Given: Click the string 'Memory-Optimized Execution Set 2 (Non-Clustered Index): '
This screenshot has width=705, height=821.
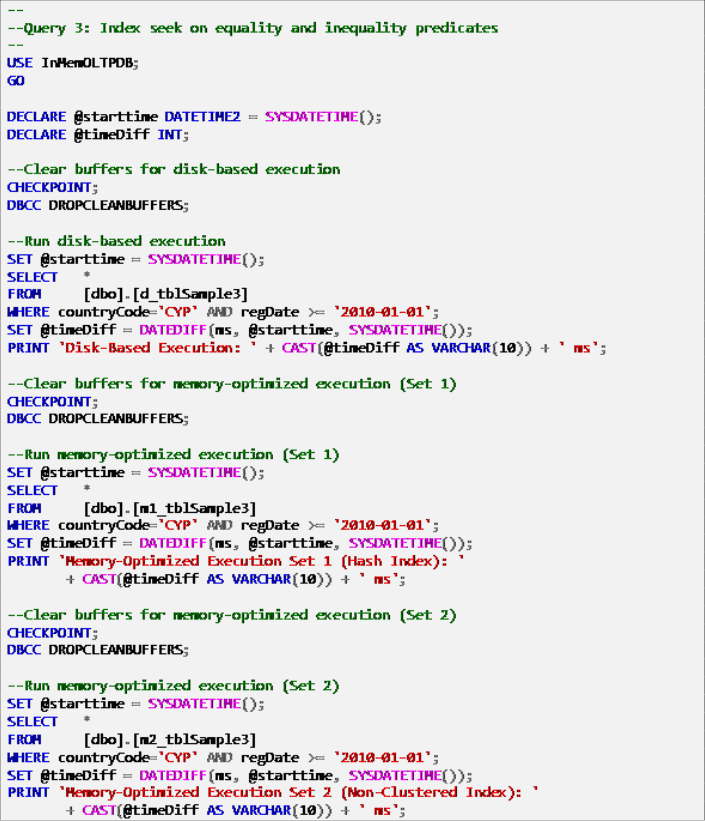Looking at the screenshot, I should (x=299, y=793).
